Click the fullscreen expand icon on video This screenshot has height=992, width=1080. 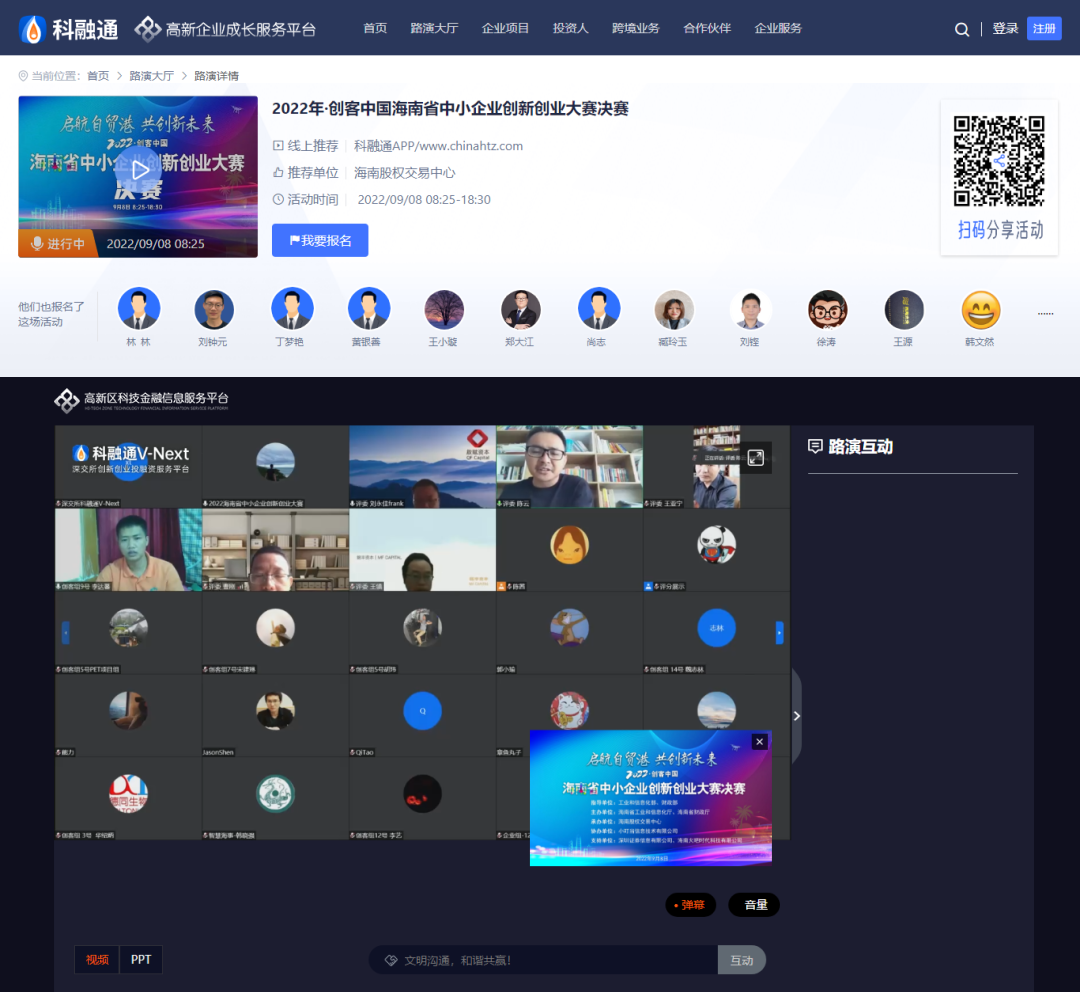pyautogui.click(x=756, y=457)
